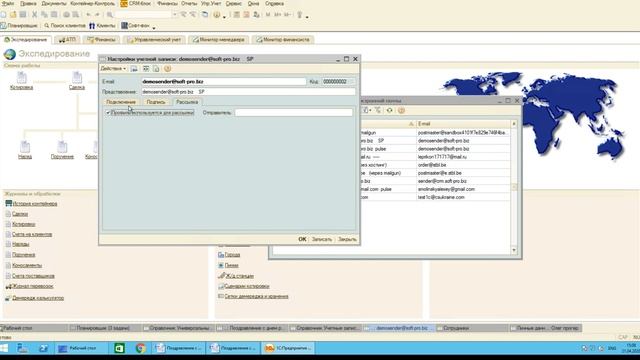The image size is (640, 360).
Task: Click the Записать button
Action: point(322,239)
